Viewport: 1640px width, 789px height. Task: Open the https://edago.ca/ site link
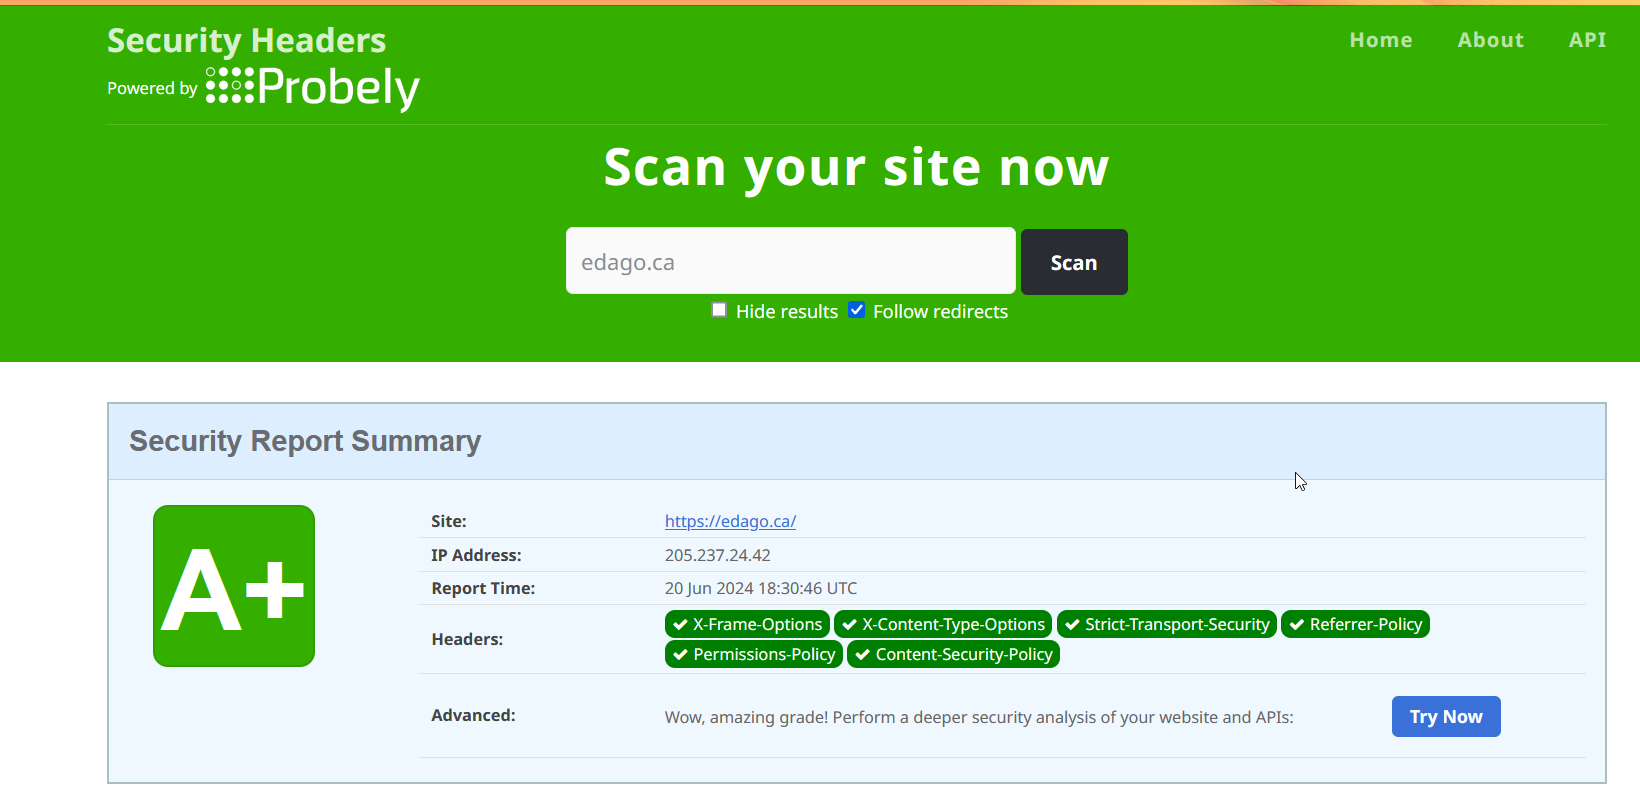730,521
